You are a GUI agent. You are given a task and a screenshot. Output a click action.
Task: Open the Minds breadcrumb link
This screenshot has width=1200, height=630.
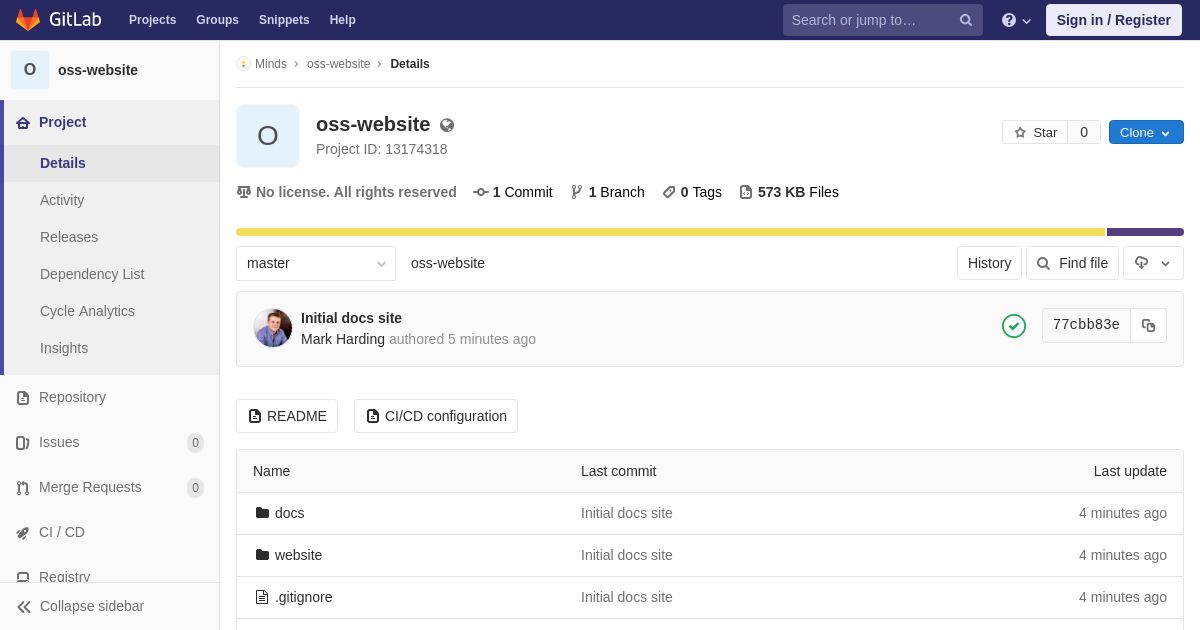(x=271, y=64)
